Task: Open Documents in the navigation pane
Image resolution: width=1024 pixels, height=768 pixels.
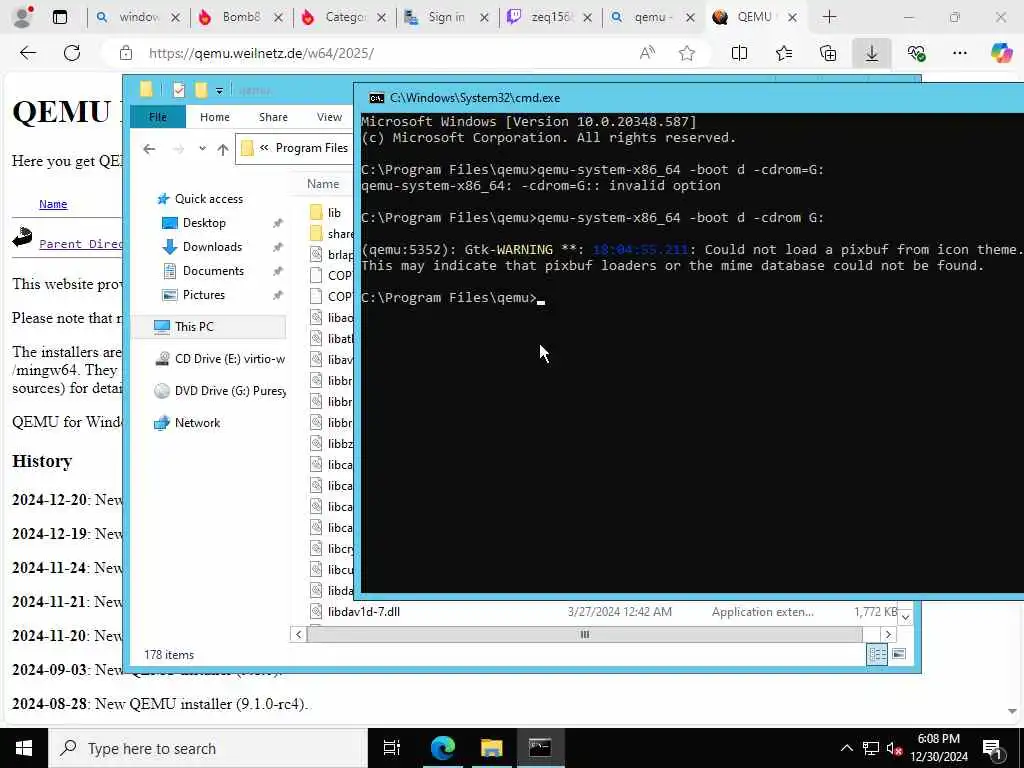Action: point(213,270)
